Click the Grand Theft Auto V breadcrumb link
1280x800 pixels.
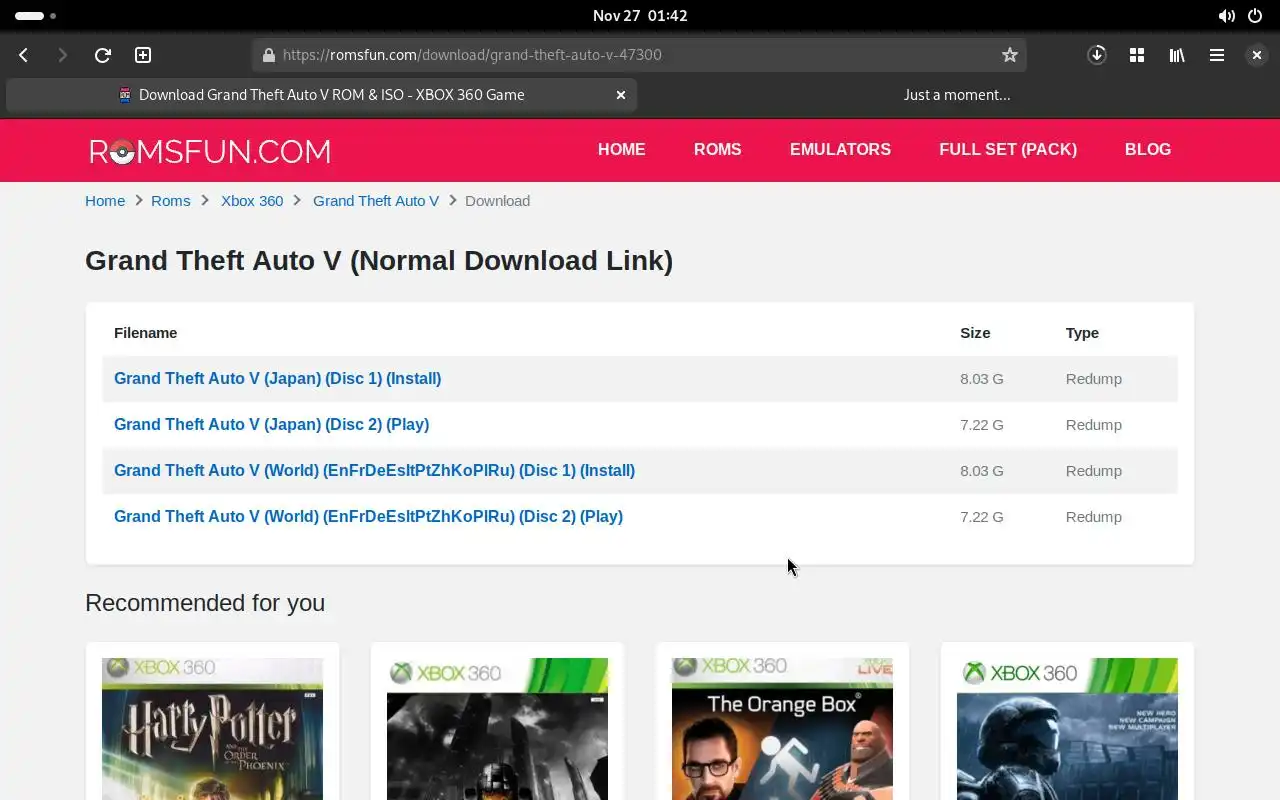coord(376,201)
